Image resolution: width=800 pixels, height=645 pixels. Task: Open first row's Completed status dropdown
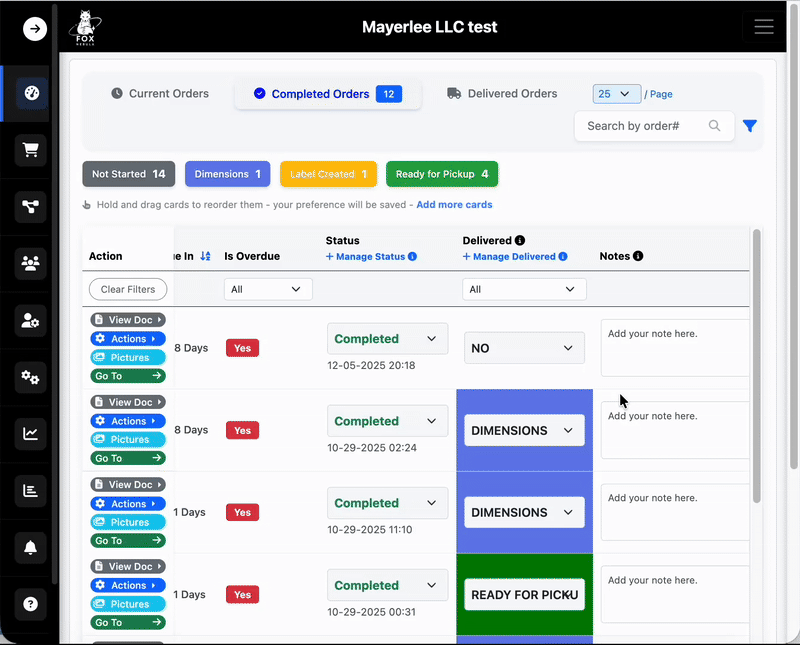(x=387, y=339)
